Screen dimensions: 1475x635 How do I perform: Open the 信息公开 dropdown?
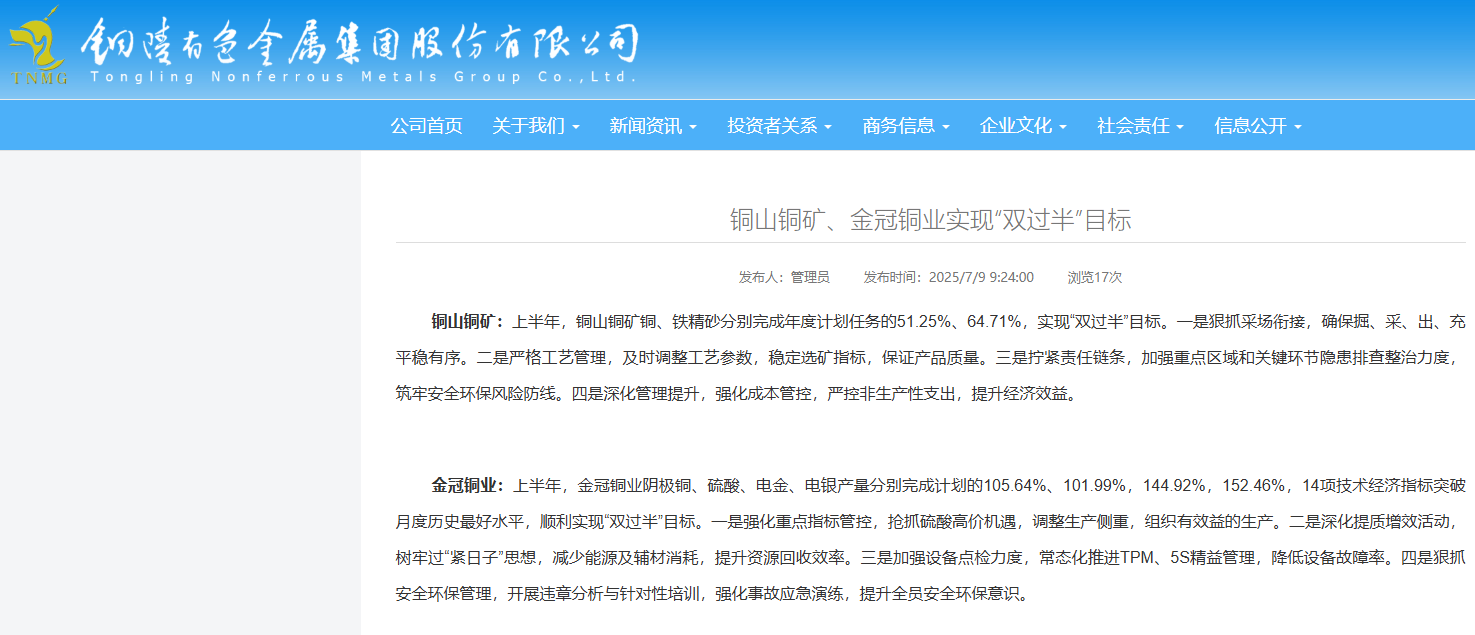pos(1258,126)
